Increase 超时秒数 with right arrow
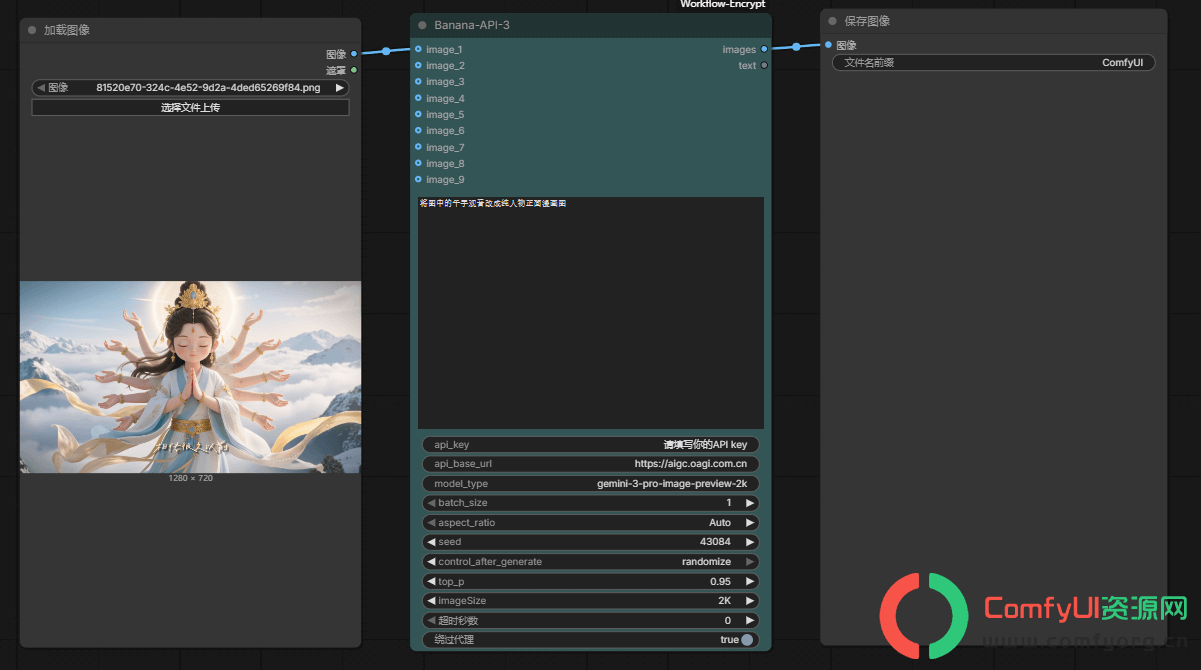1201x670 pixels. pos(750,620)
